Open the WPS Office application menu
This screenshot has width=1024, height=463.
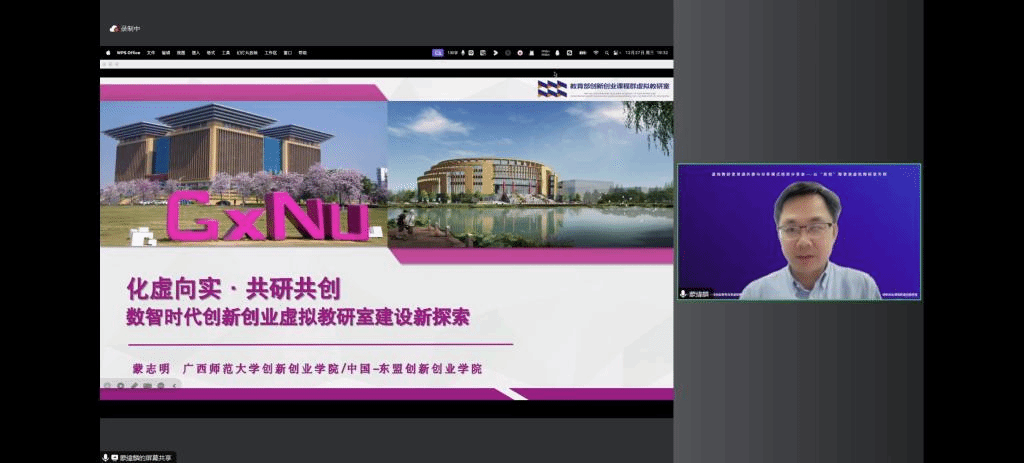click(128, 52)
